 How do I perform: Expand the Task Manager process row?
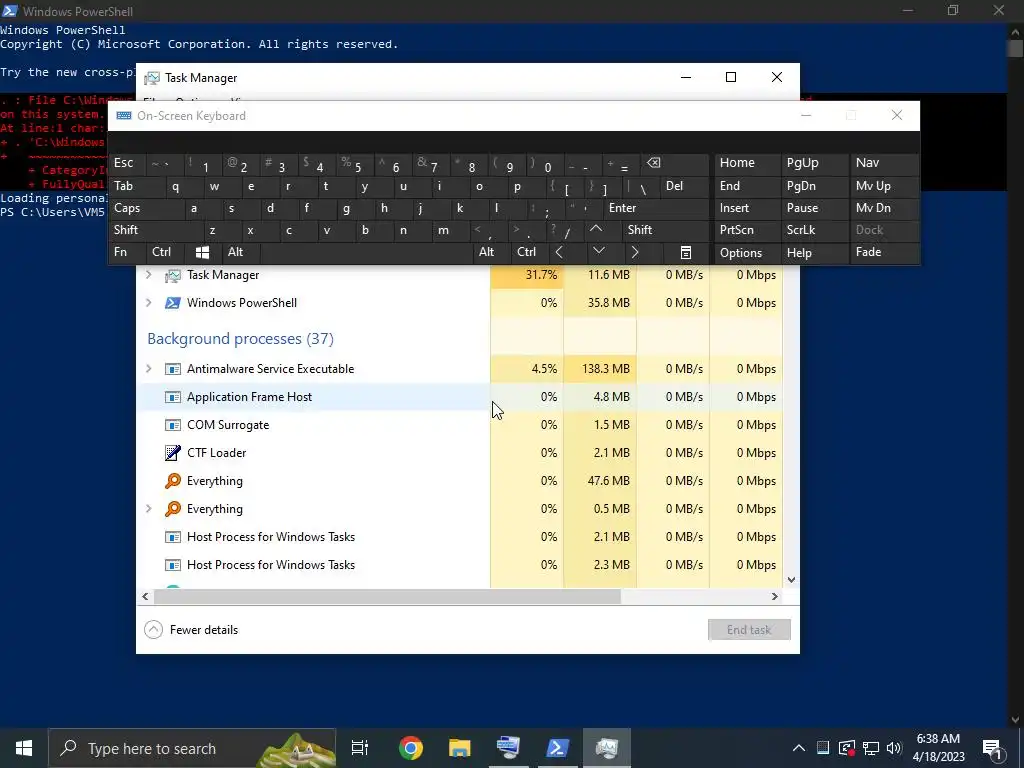pyautogui.click(x=149, y=275)
